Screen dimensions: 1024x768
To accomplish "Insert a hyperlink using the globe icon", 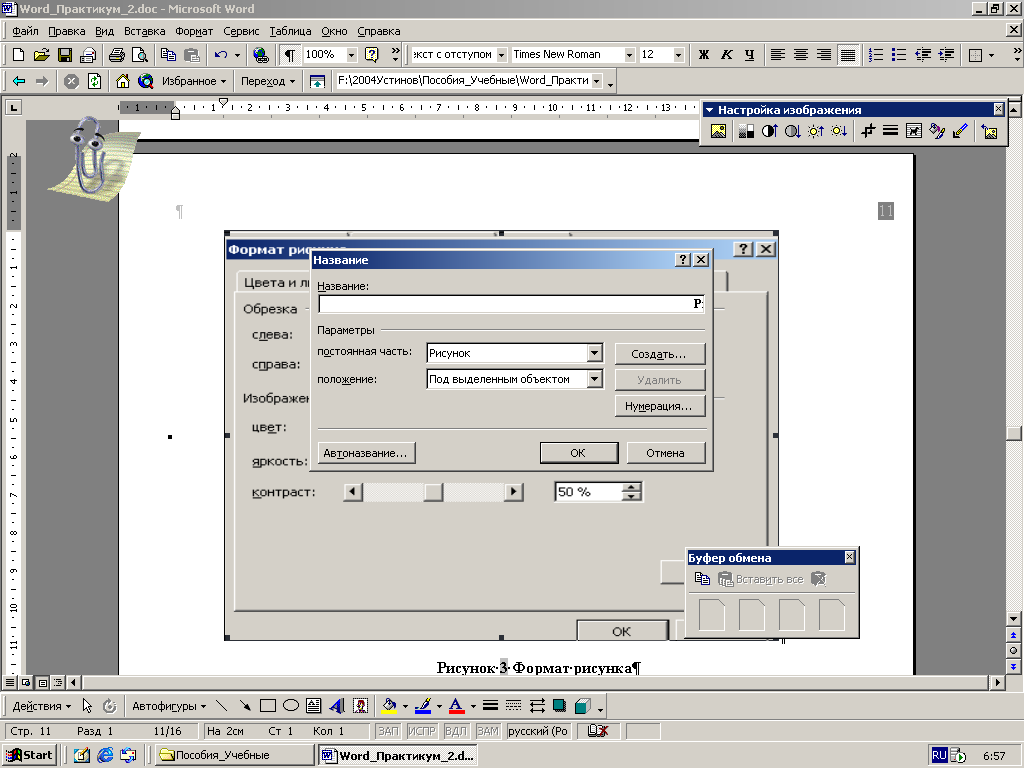I will click(261, 55).
